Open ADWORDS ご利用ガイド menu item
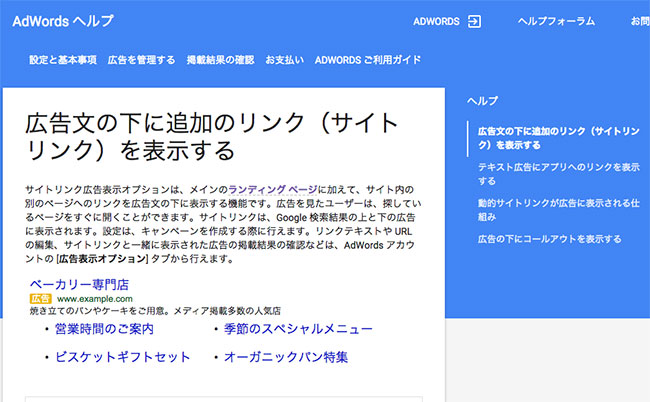Viewport: 650px width, 402px height. [368, 60]
